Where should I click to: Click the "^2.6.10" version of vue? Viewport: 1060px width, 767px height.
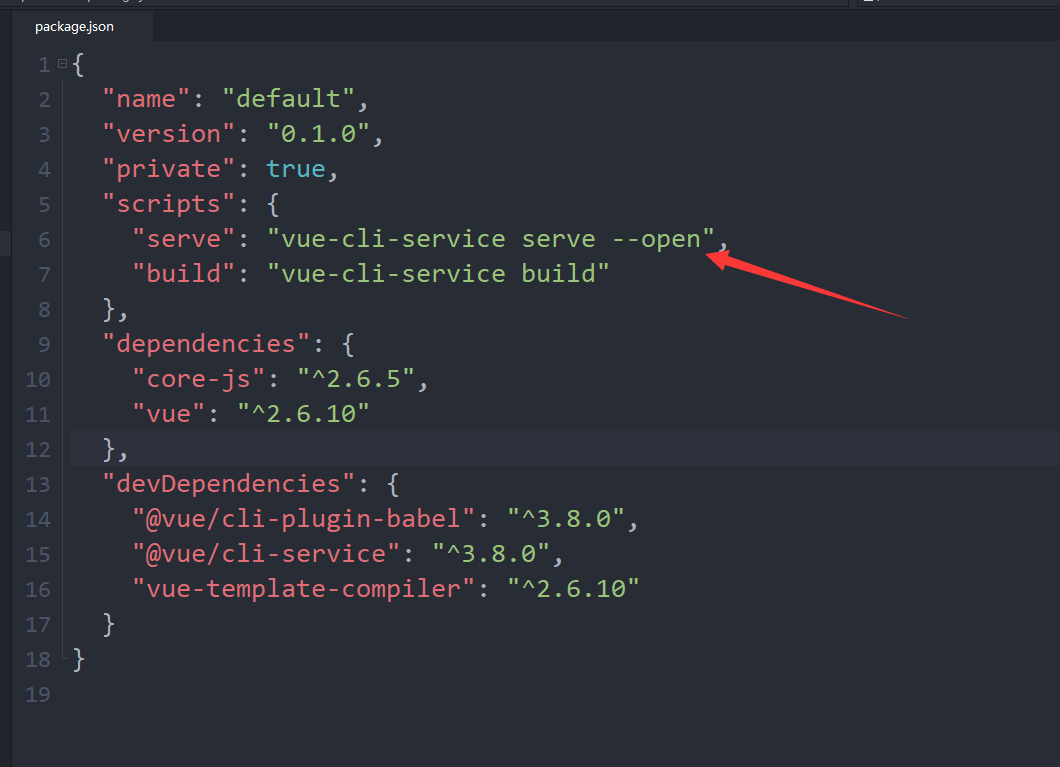303,414
